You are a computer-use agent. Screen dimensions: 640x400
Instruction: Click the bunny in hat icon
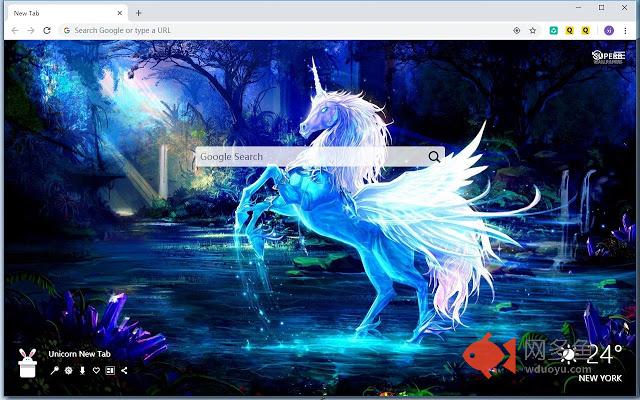(28, 363)
